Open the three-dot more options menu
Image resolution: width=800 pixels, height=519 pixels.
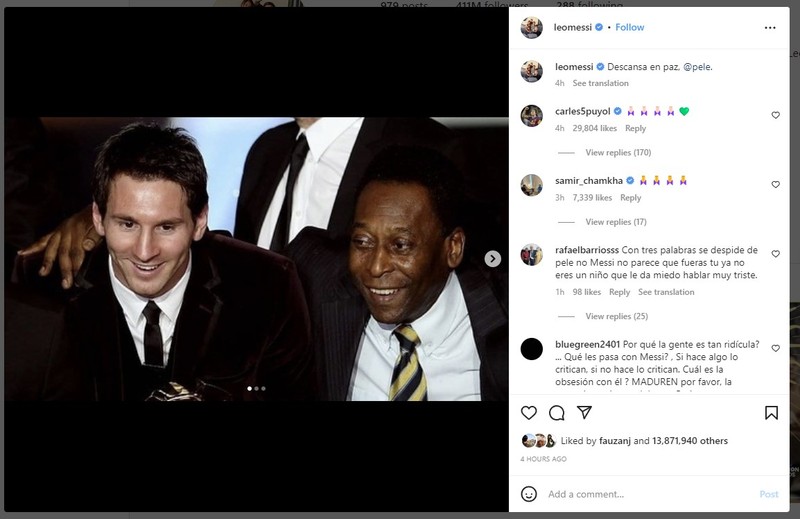pos(769,28)
